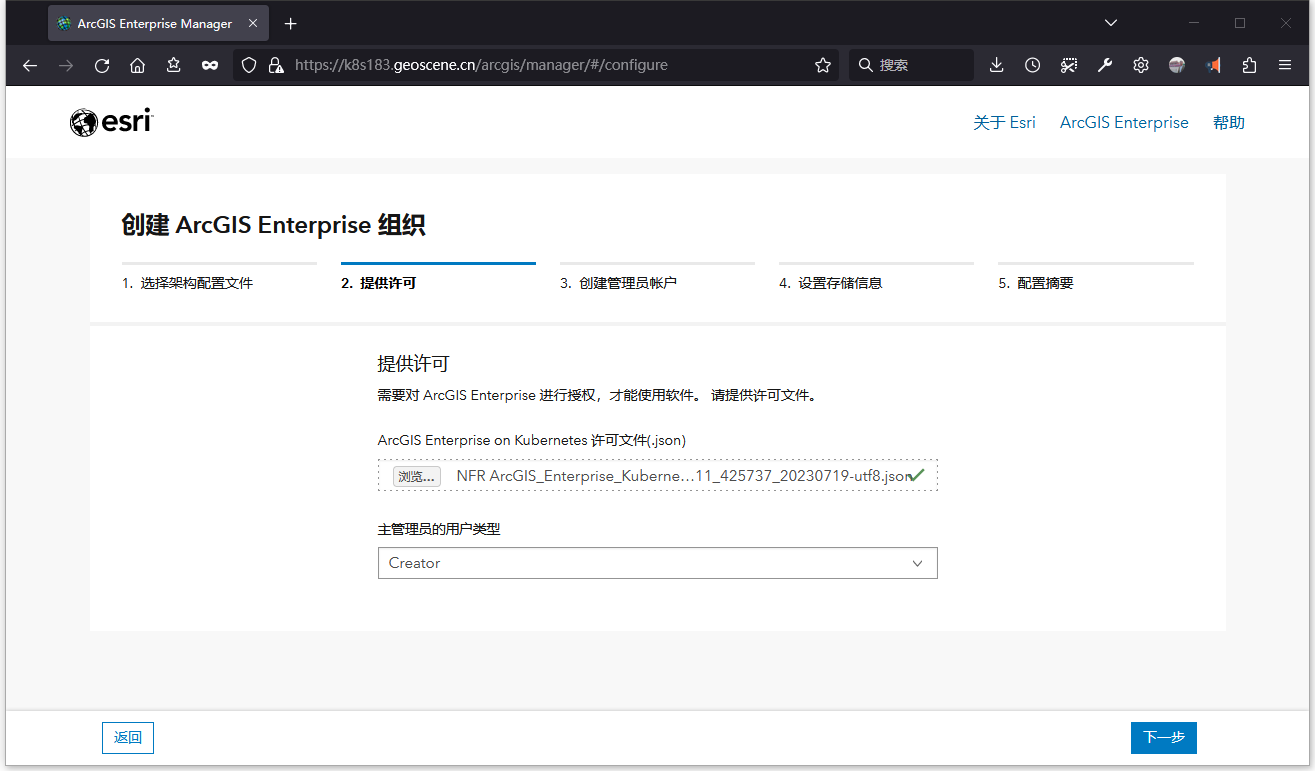Click the Esri logo
The image size is (1315, 771).
[111, 122]
